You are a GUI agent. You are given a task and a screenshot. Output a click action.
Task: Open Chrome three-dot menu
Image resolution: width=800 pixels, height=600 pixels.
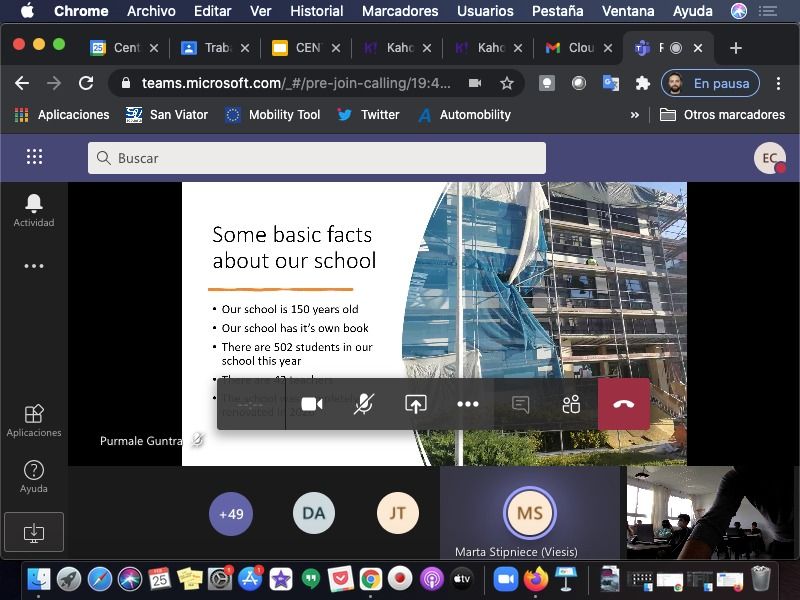click(x=778, y=83)
